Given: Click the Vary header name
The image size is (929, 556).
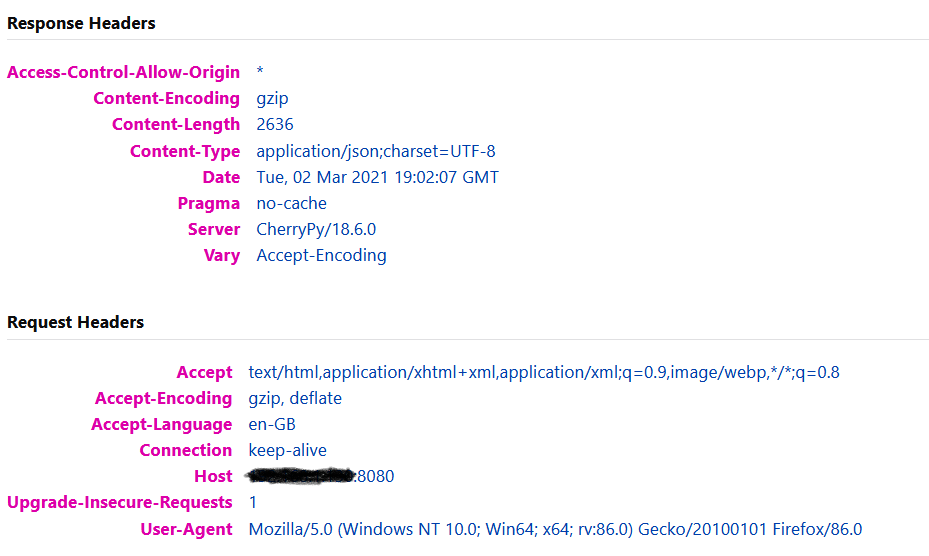Looking at the screenshot, I should point(222,255).
